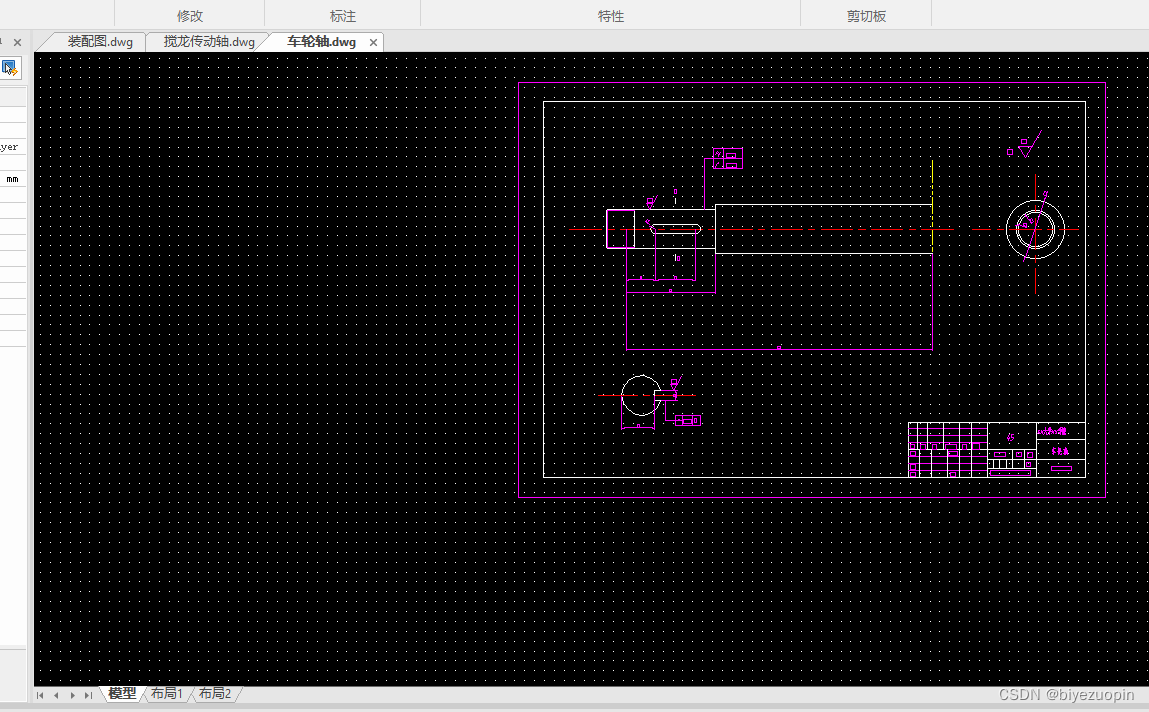
Task: Expand the 标注 ribbon panel label
Action: 342,16
